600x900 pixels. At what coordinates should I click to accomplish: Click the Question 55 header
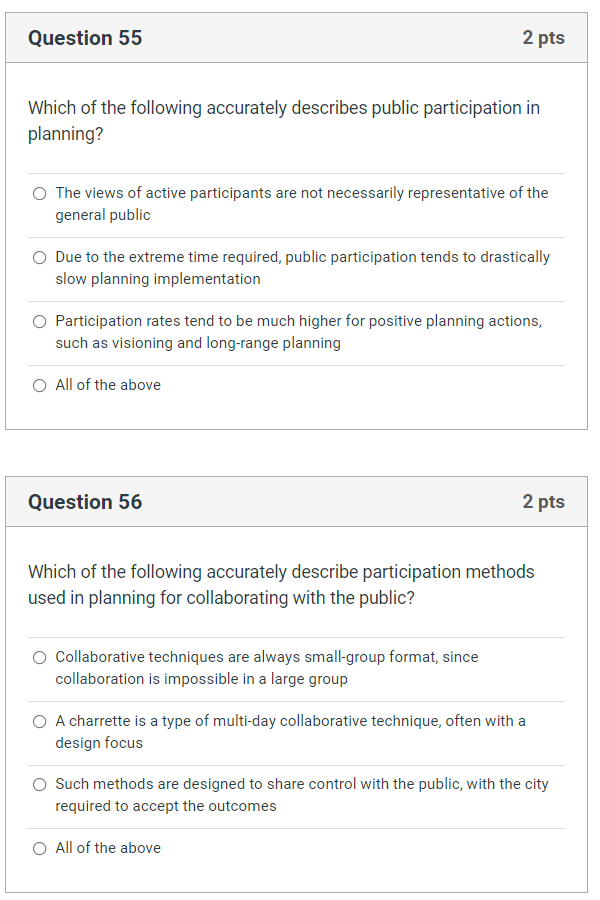point(84,37)
